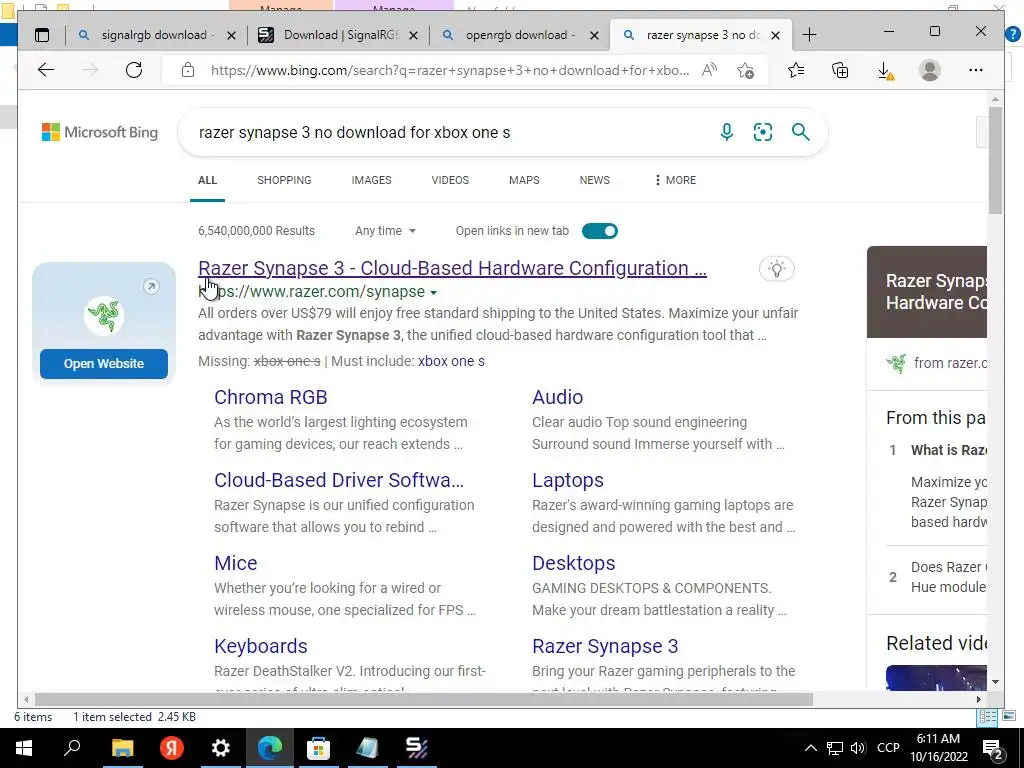Click the Open Website button
This screenshot has height=768, width=1024.
click(x=104, y=364)
